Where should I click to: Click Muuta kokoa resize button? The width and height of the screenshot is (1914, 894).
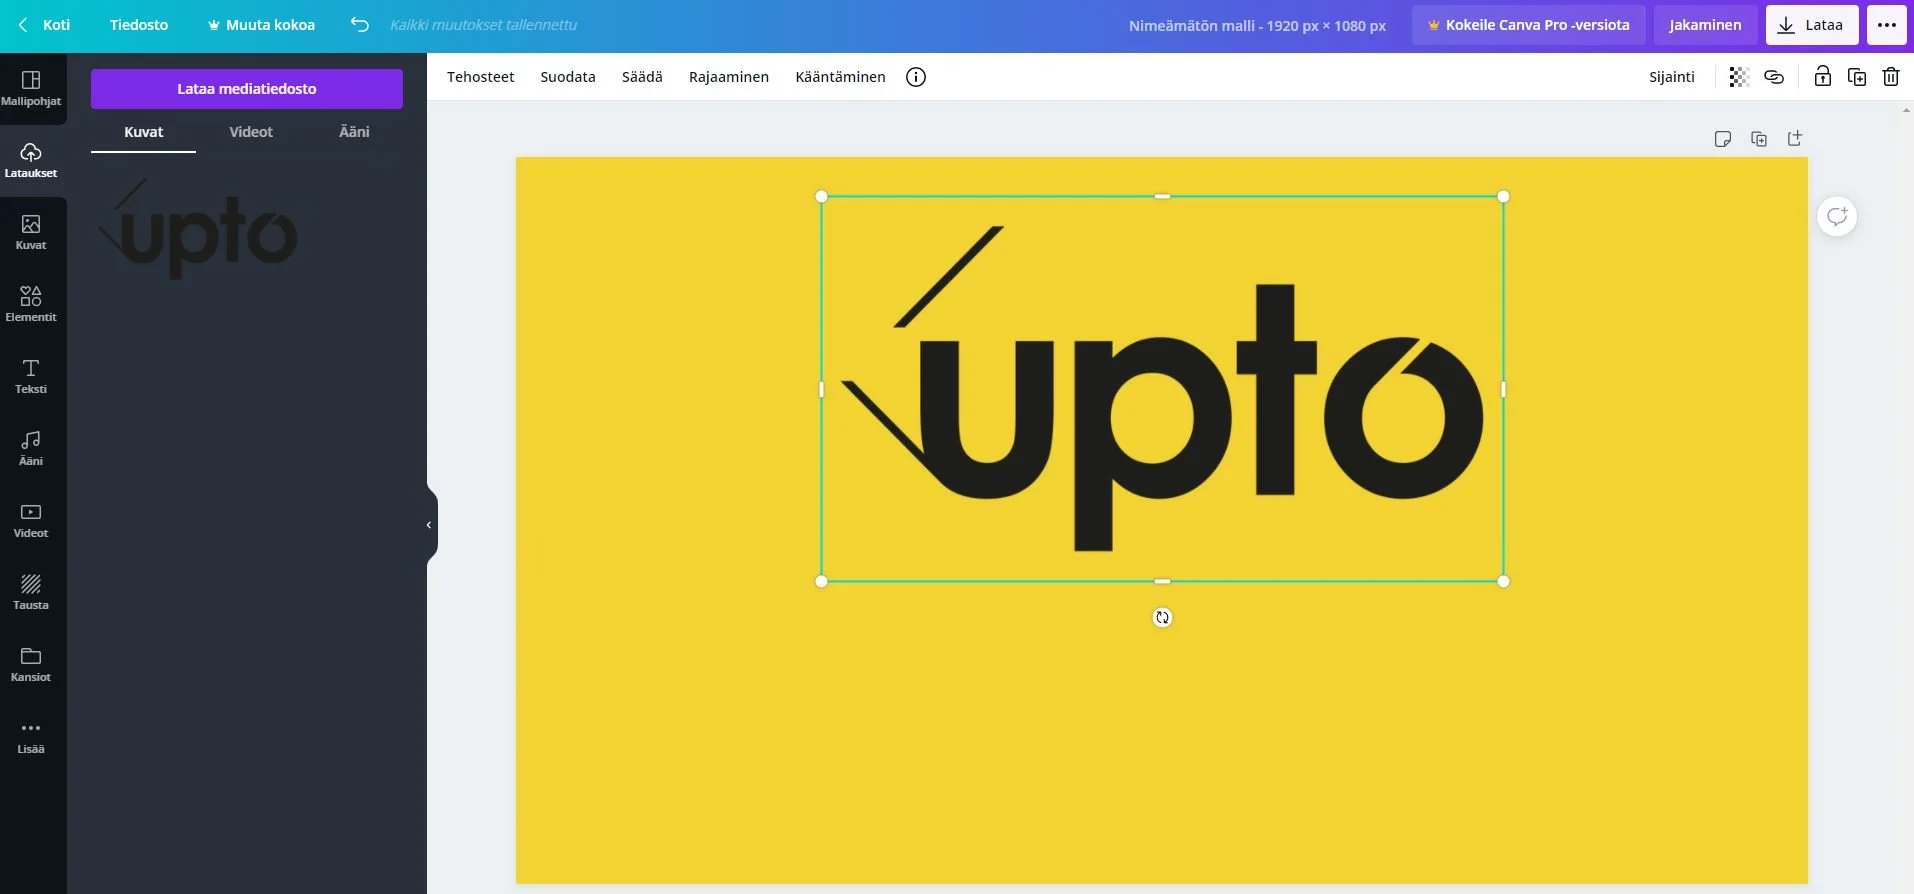tap(261, 25)
